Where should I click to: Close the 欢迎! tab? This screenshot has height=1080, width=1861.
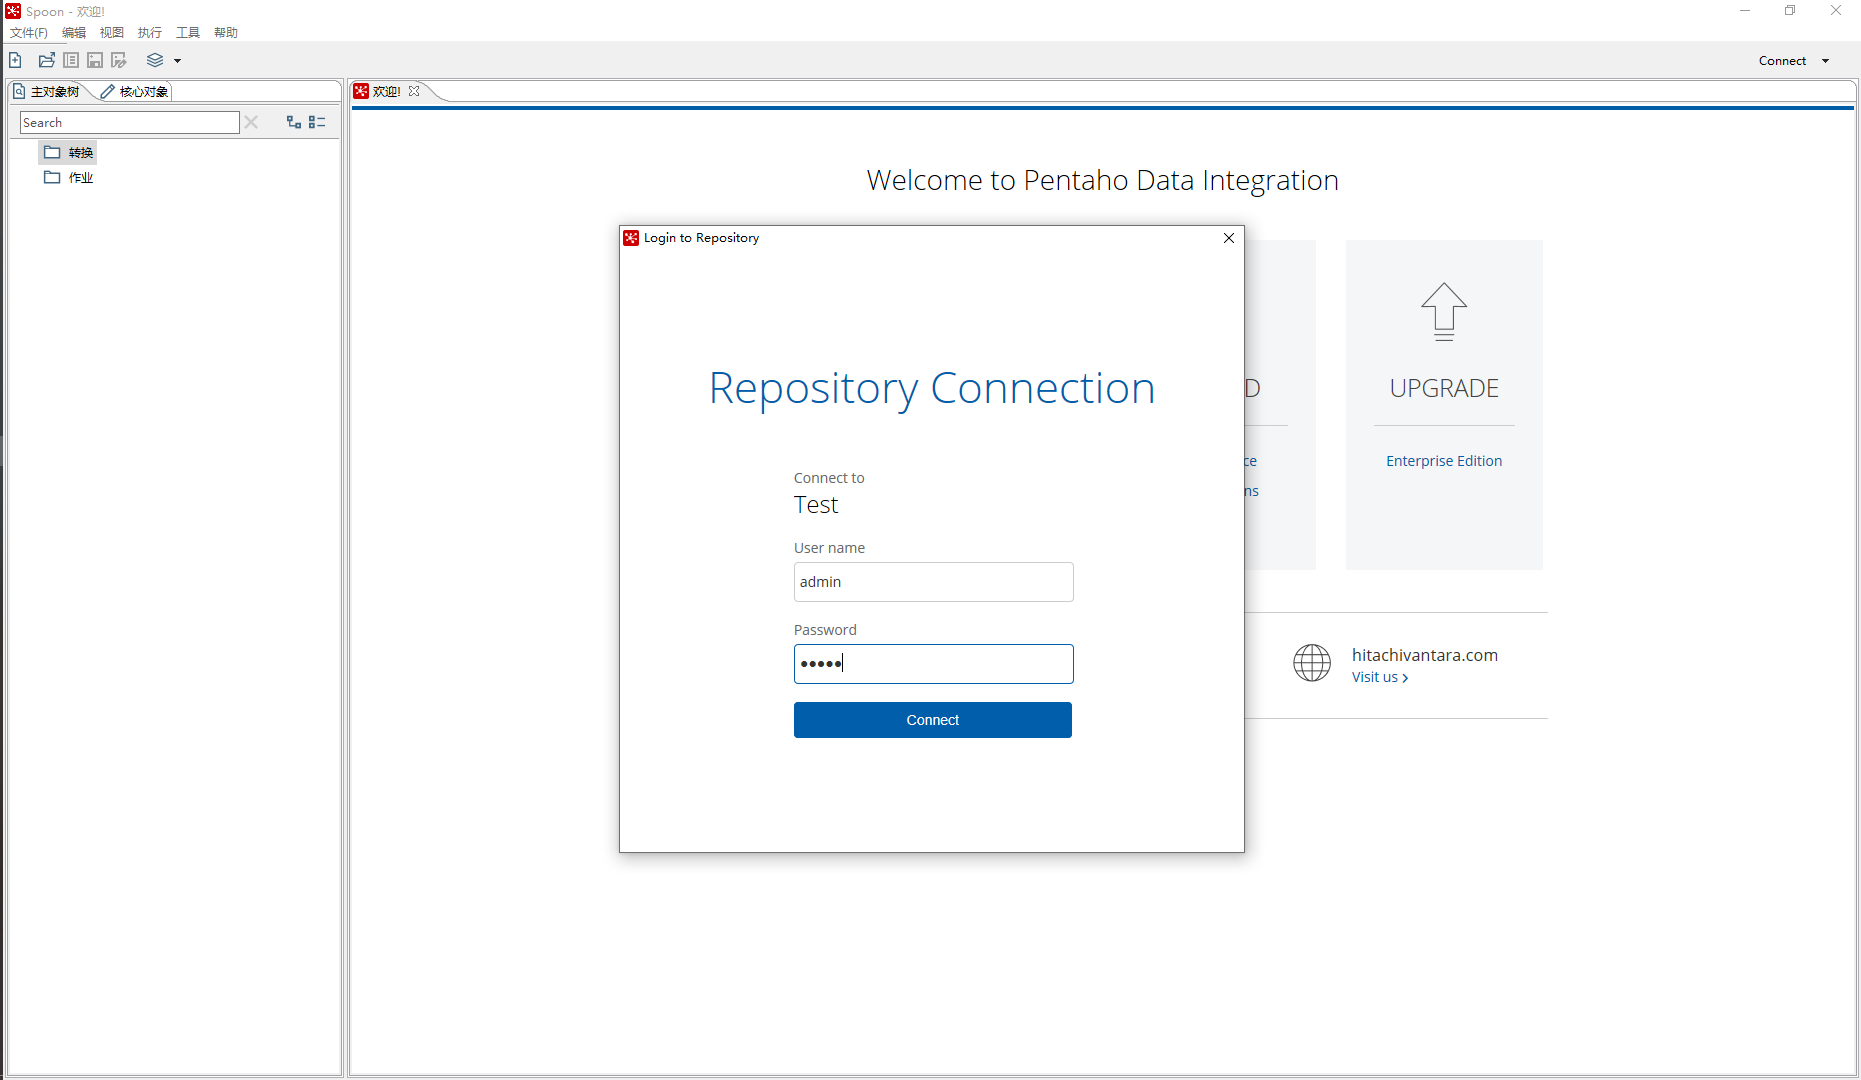[x=414, y=91]
